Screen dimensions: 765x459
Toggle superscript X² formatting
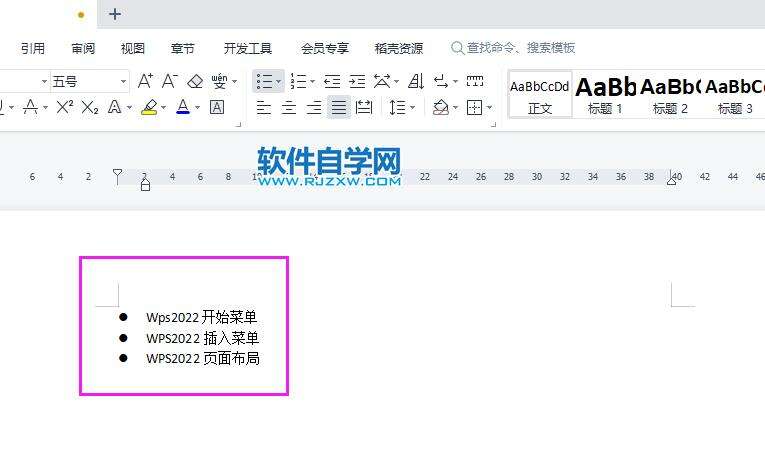64,107
